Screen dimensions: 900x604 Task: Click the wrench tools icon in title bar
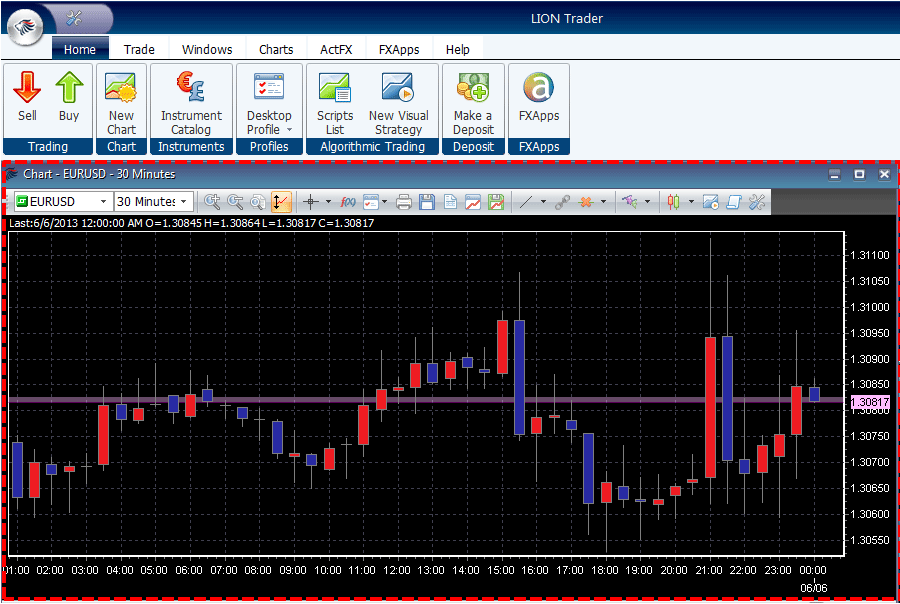tap(74, 18)
